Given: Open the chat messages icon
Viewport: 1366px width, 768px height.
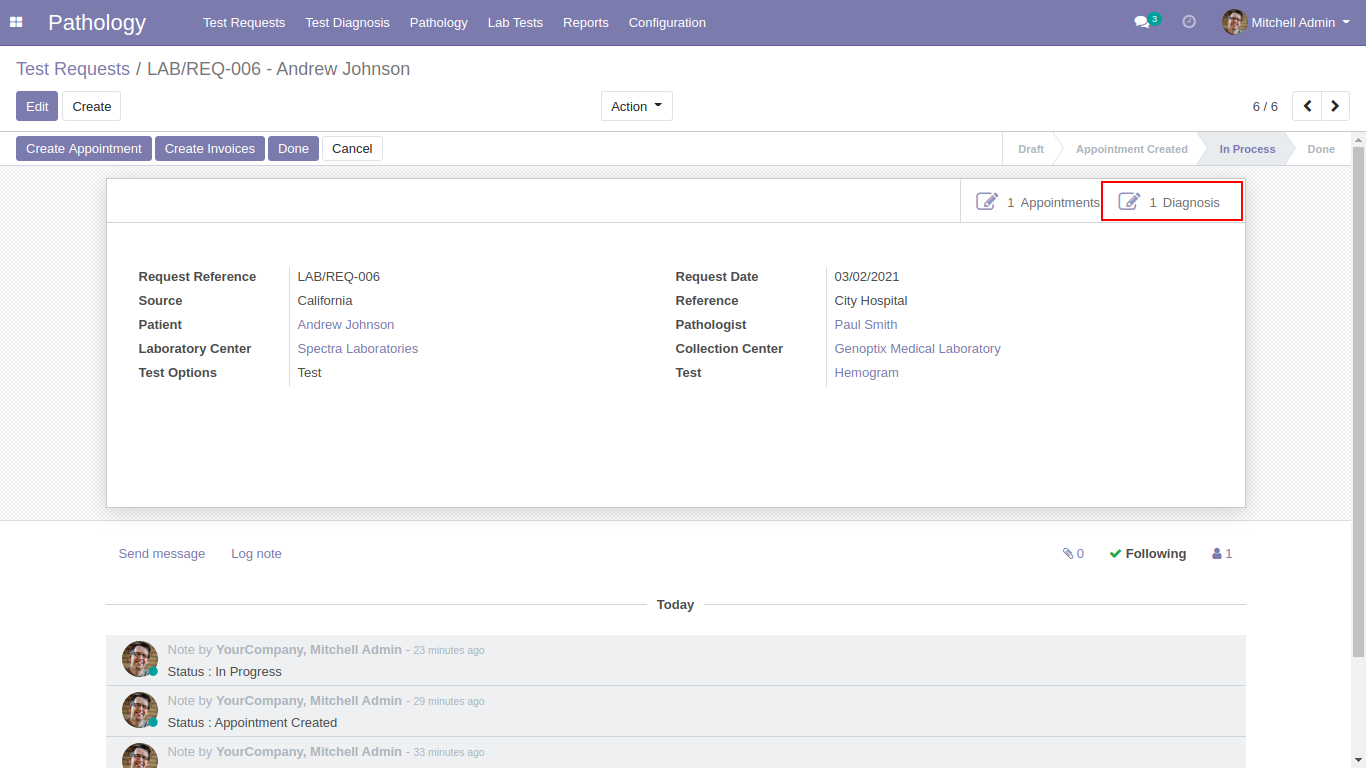Looking at the screenshot, I should (x=1141, y=22).
